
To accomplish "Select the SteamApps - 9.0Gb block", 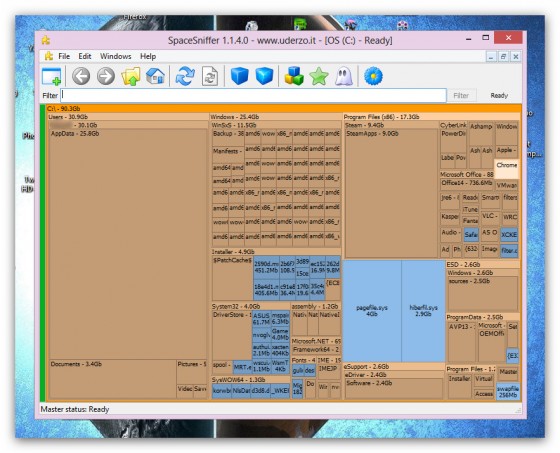I will coord(391,193).
